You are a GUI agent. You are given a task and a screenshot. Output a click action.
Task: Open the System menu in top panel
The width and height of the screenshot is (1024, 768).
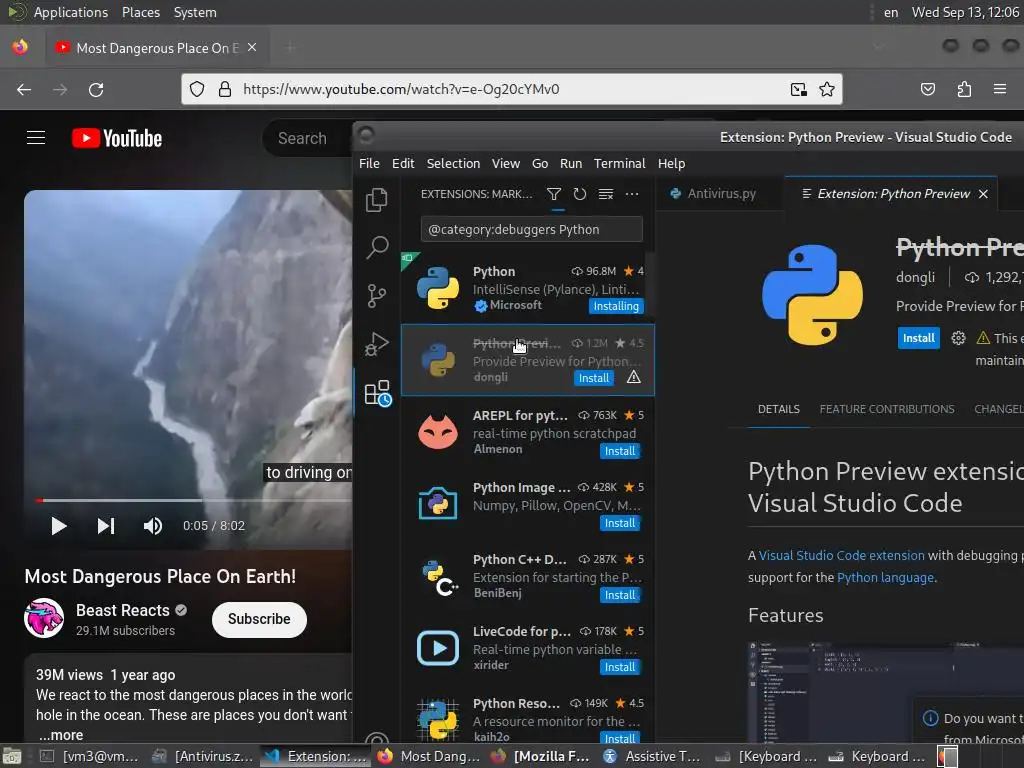(x=195, y=12)
